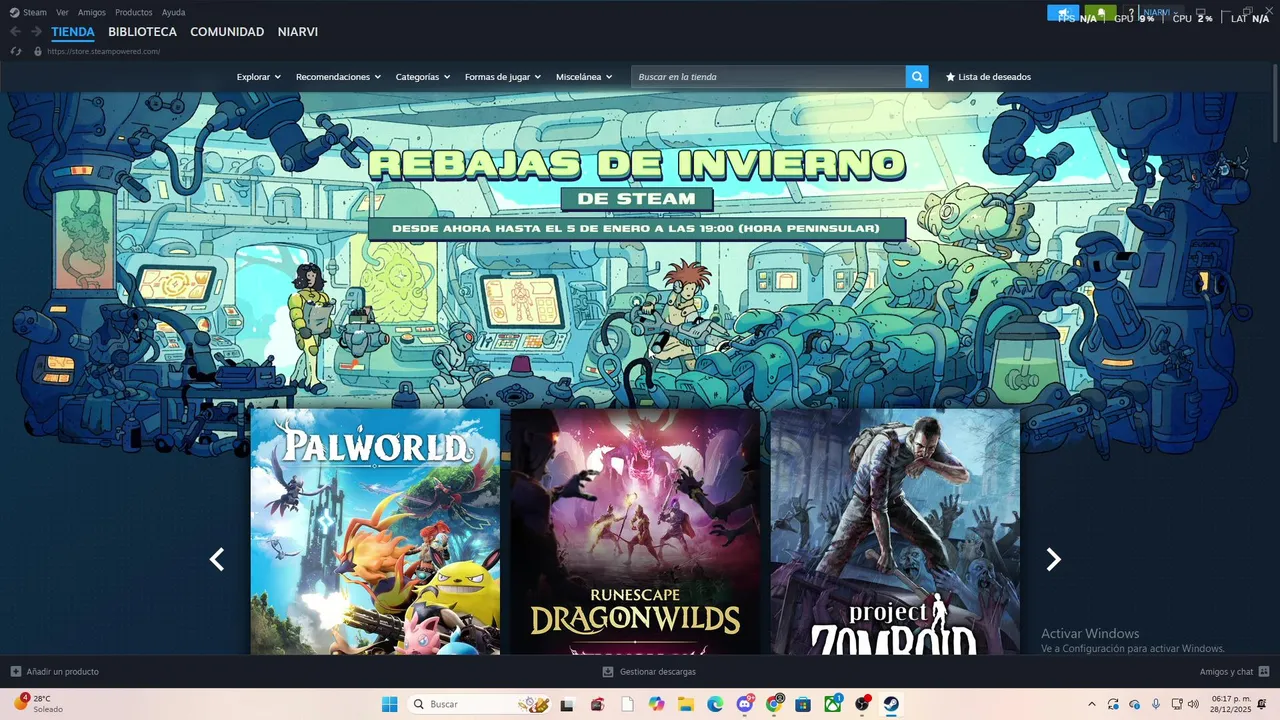1280x720 pixels.
Task: Click the Windows taskbar Buscar search box
Action: 479,704
